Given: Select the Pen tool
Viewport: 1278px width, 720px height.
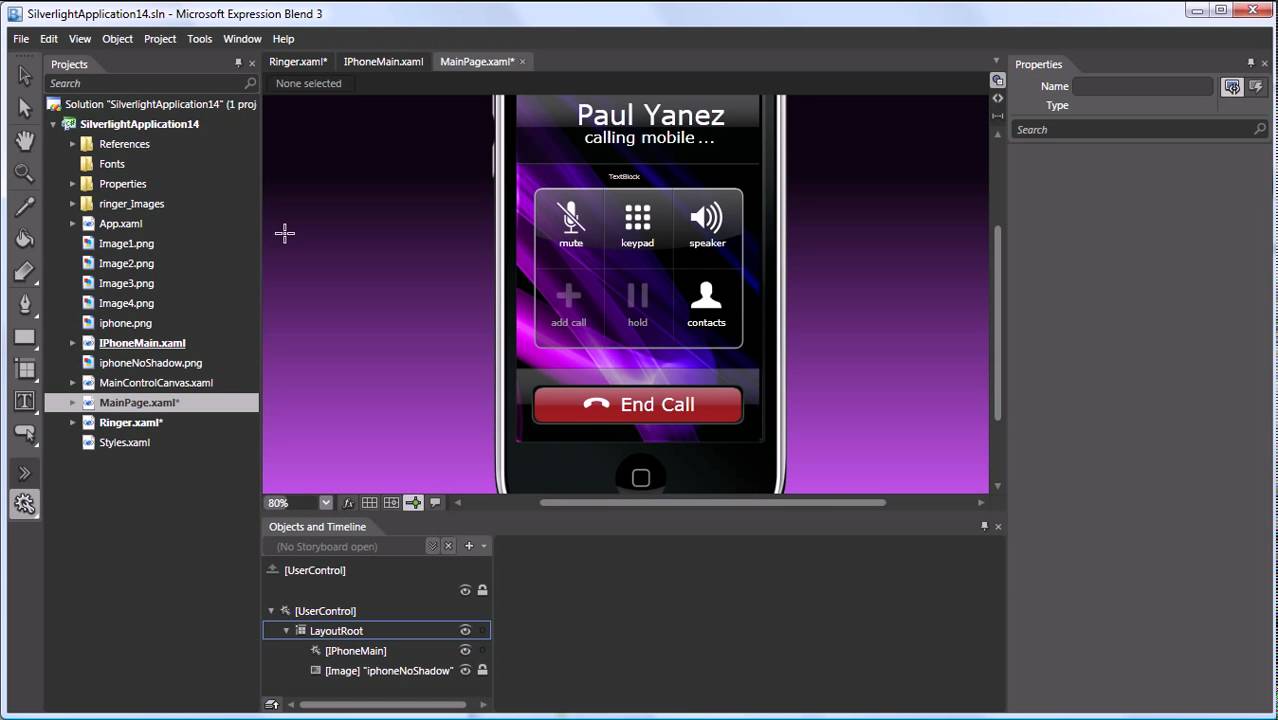Looking at the screenshot, I should tap(25, 304).
